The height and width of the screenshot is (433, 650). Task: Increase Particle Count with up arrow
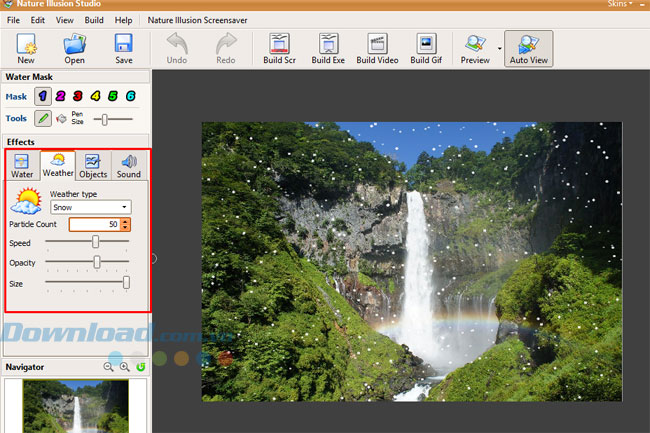pos(125,221)
